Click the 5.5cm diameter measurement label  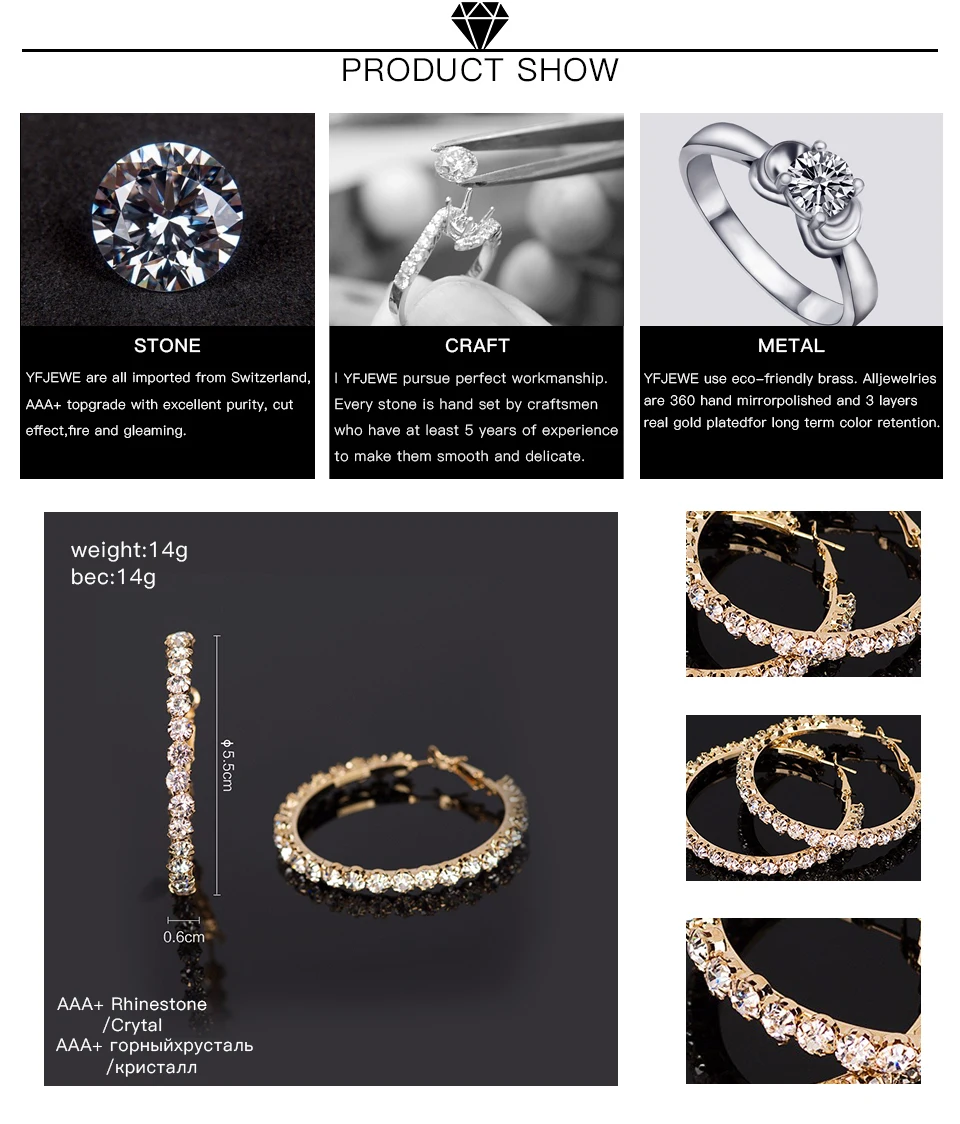[227, 765]
